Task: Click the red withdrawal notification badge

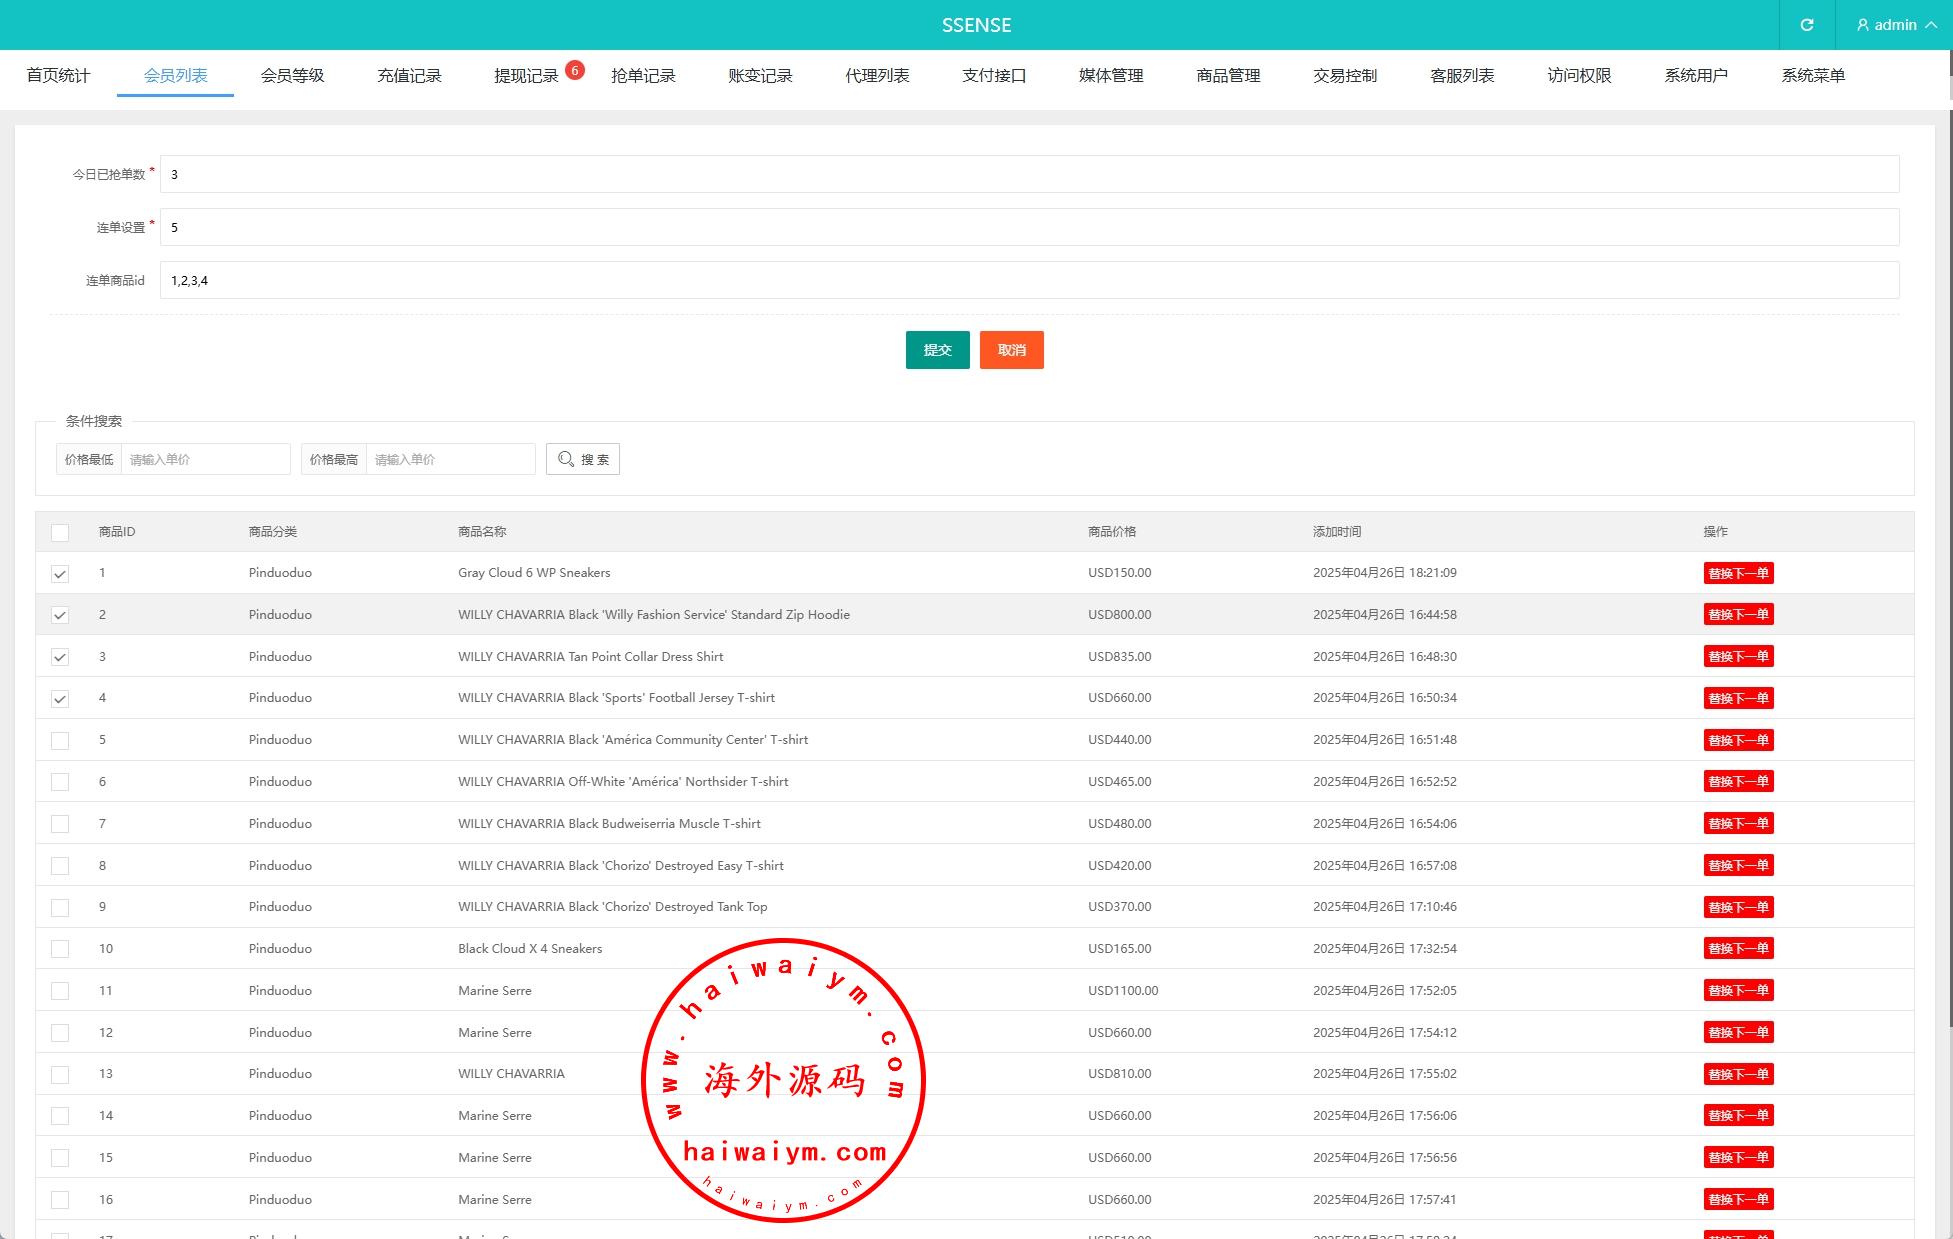Action: tap(574, 70)
